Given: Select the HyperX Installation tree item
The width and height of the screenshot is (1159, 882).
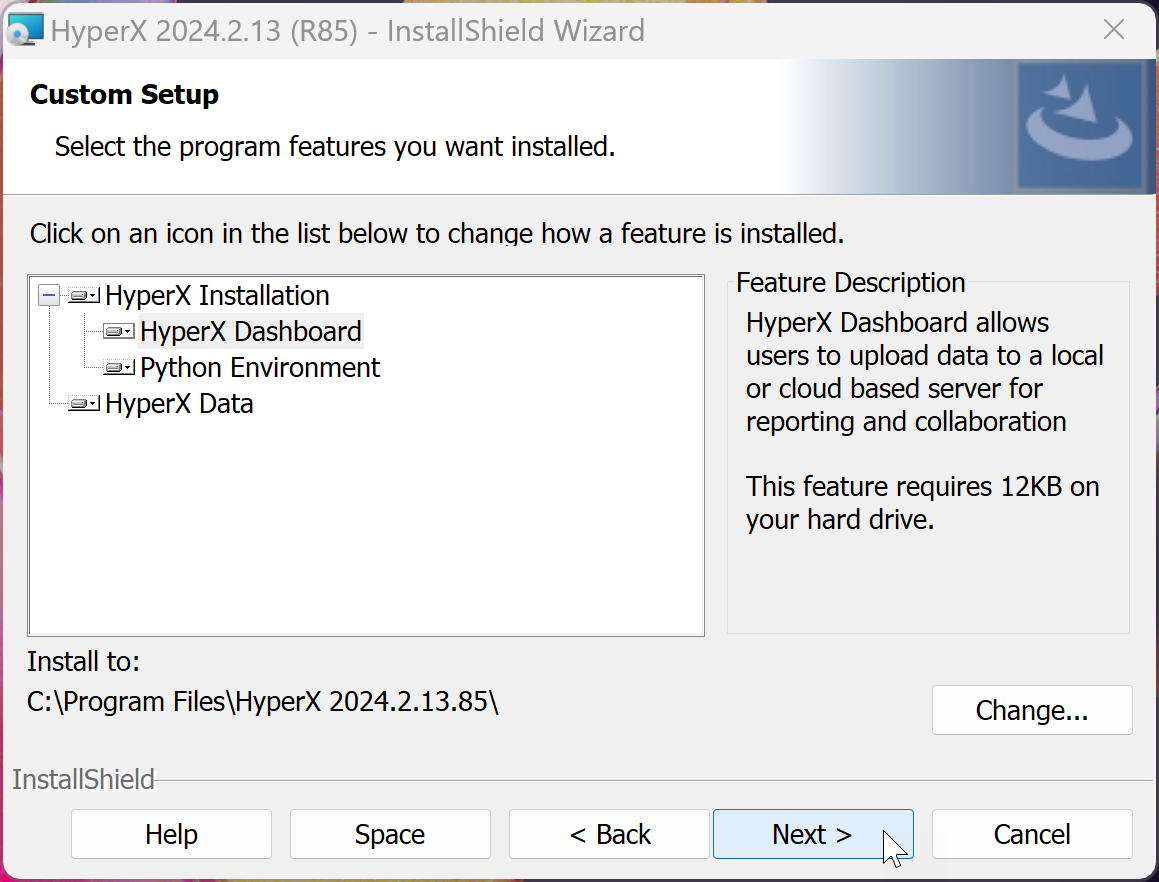Looking at the screenshot, I should tap(217, 296).
